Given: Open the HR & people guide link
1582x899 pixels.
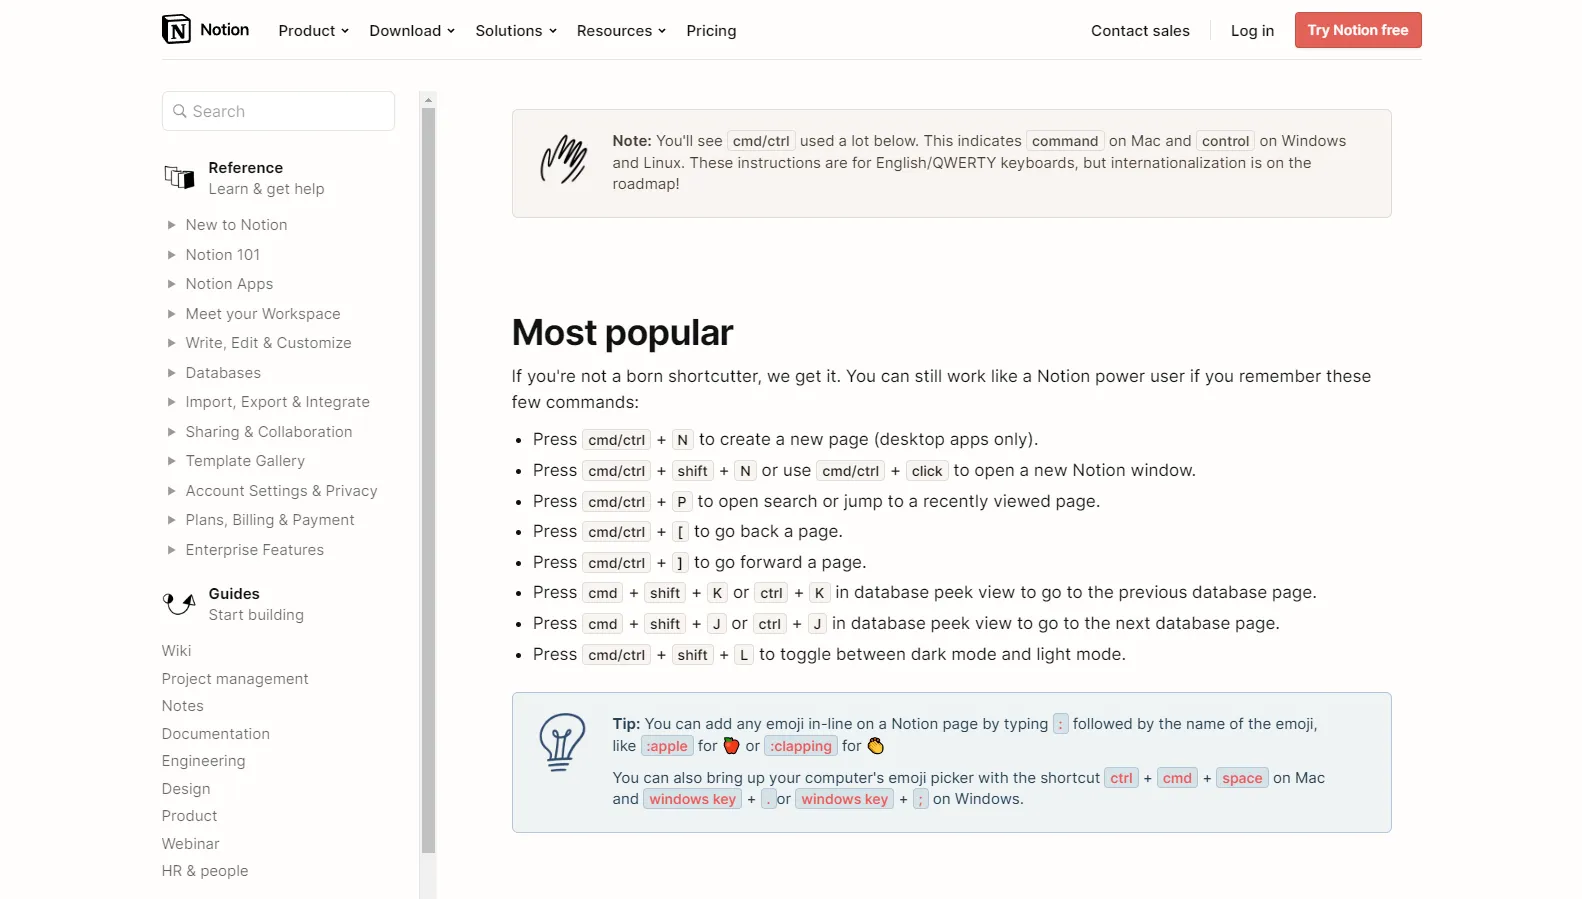Looking at the screenshot, I should click(205, 871).
